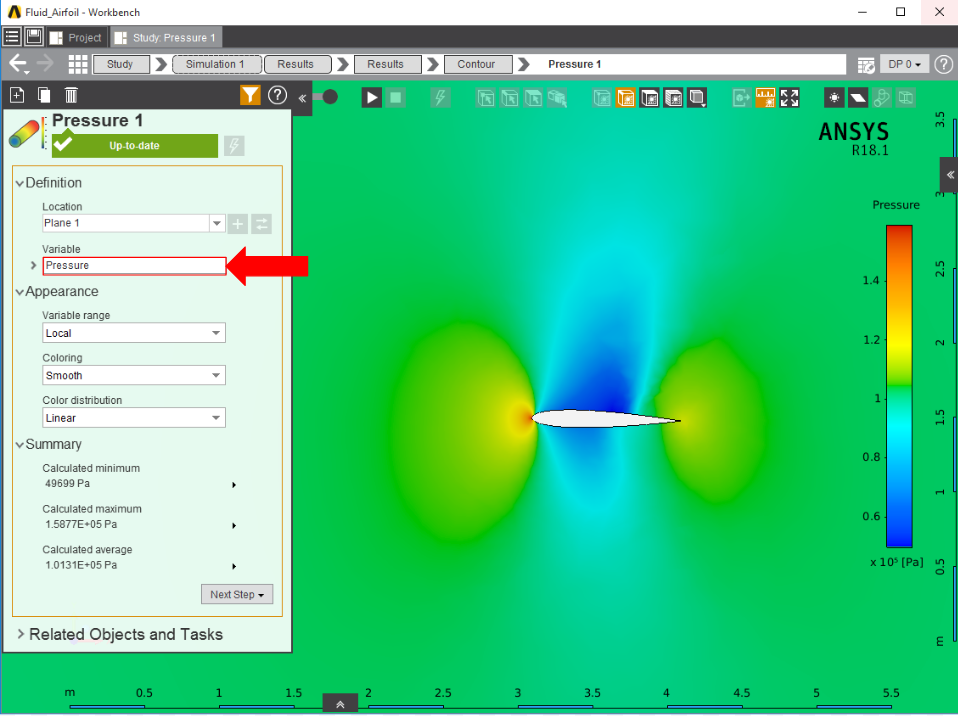Go back with the left arrow

(x=18, y=64)
